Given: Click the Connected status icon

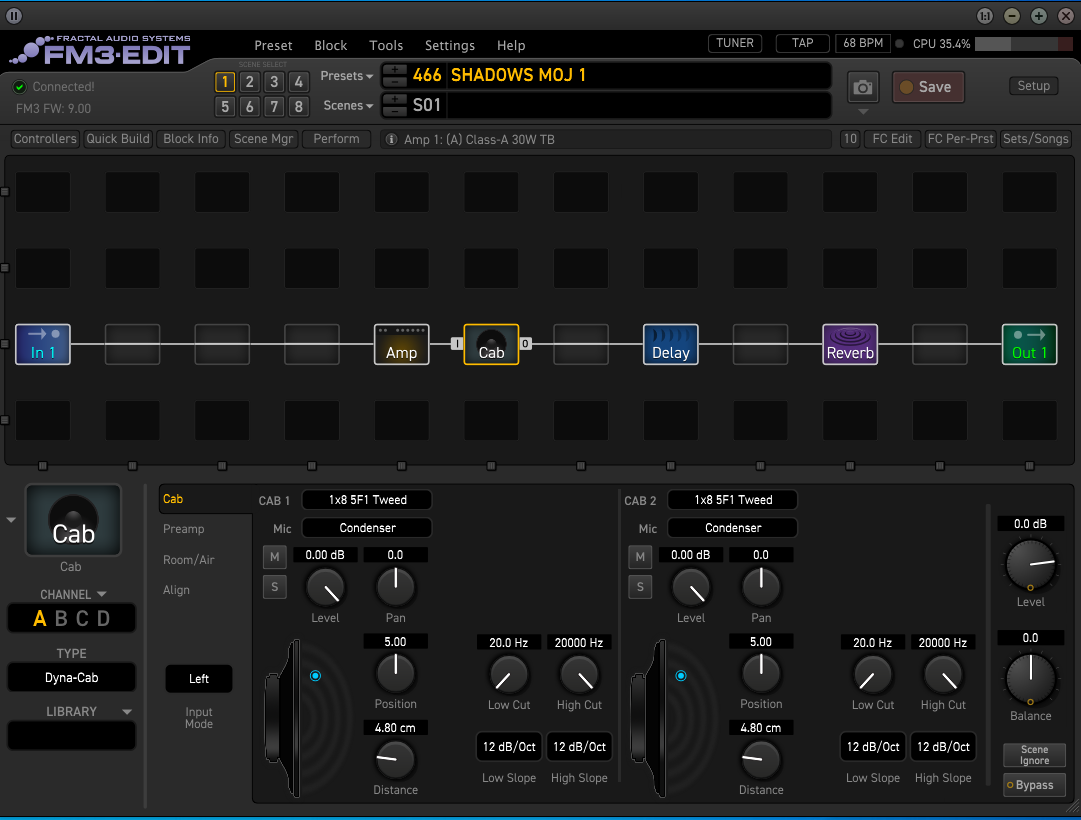Looking at the screenshot, I should point(20,87).
